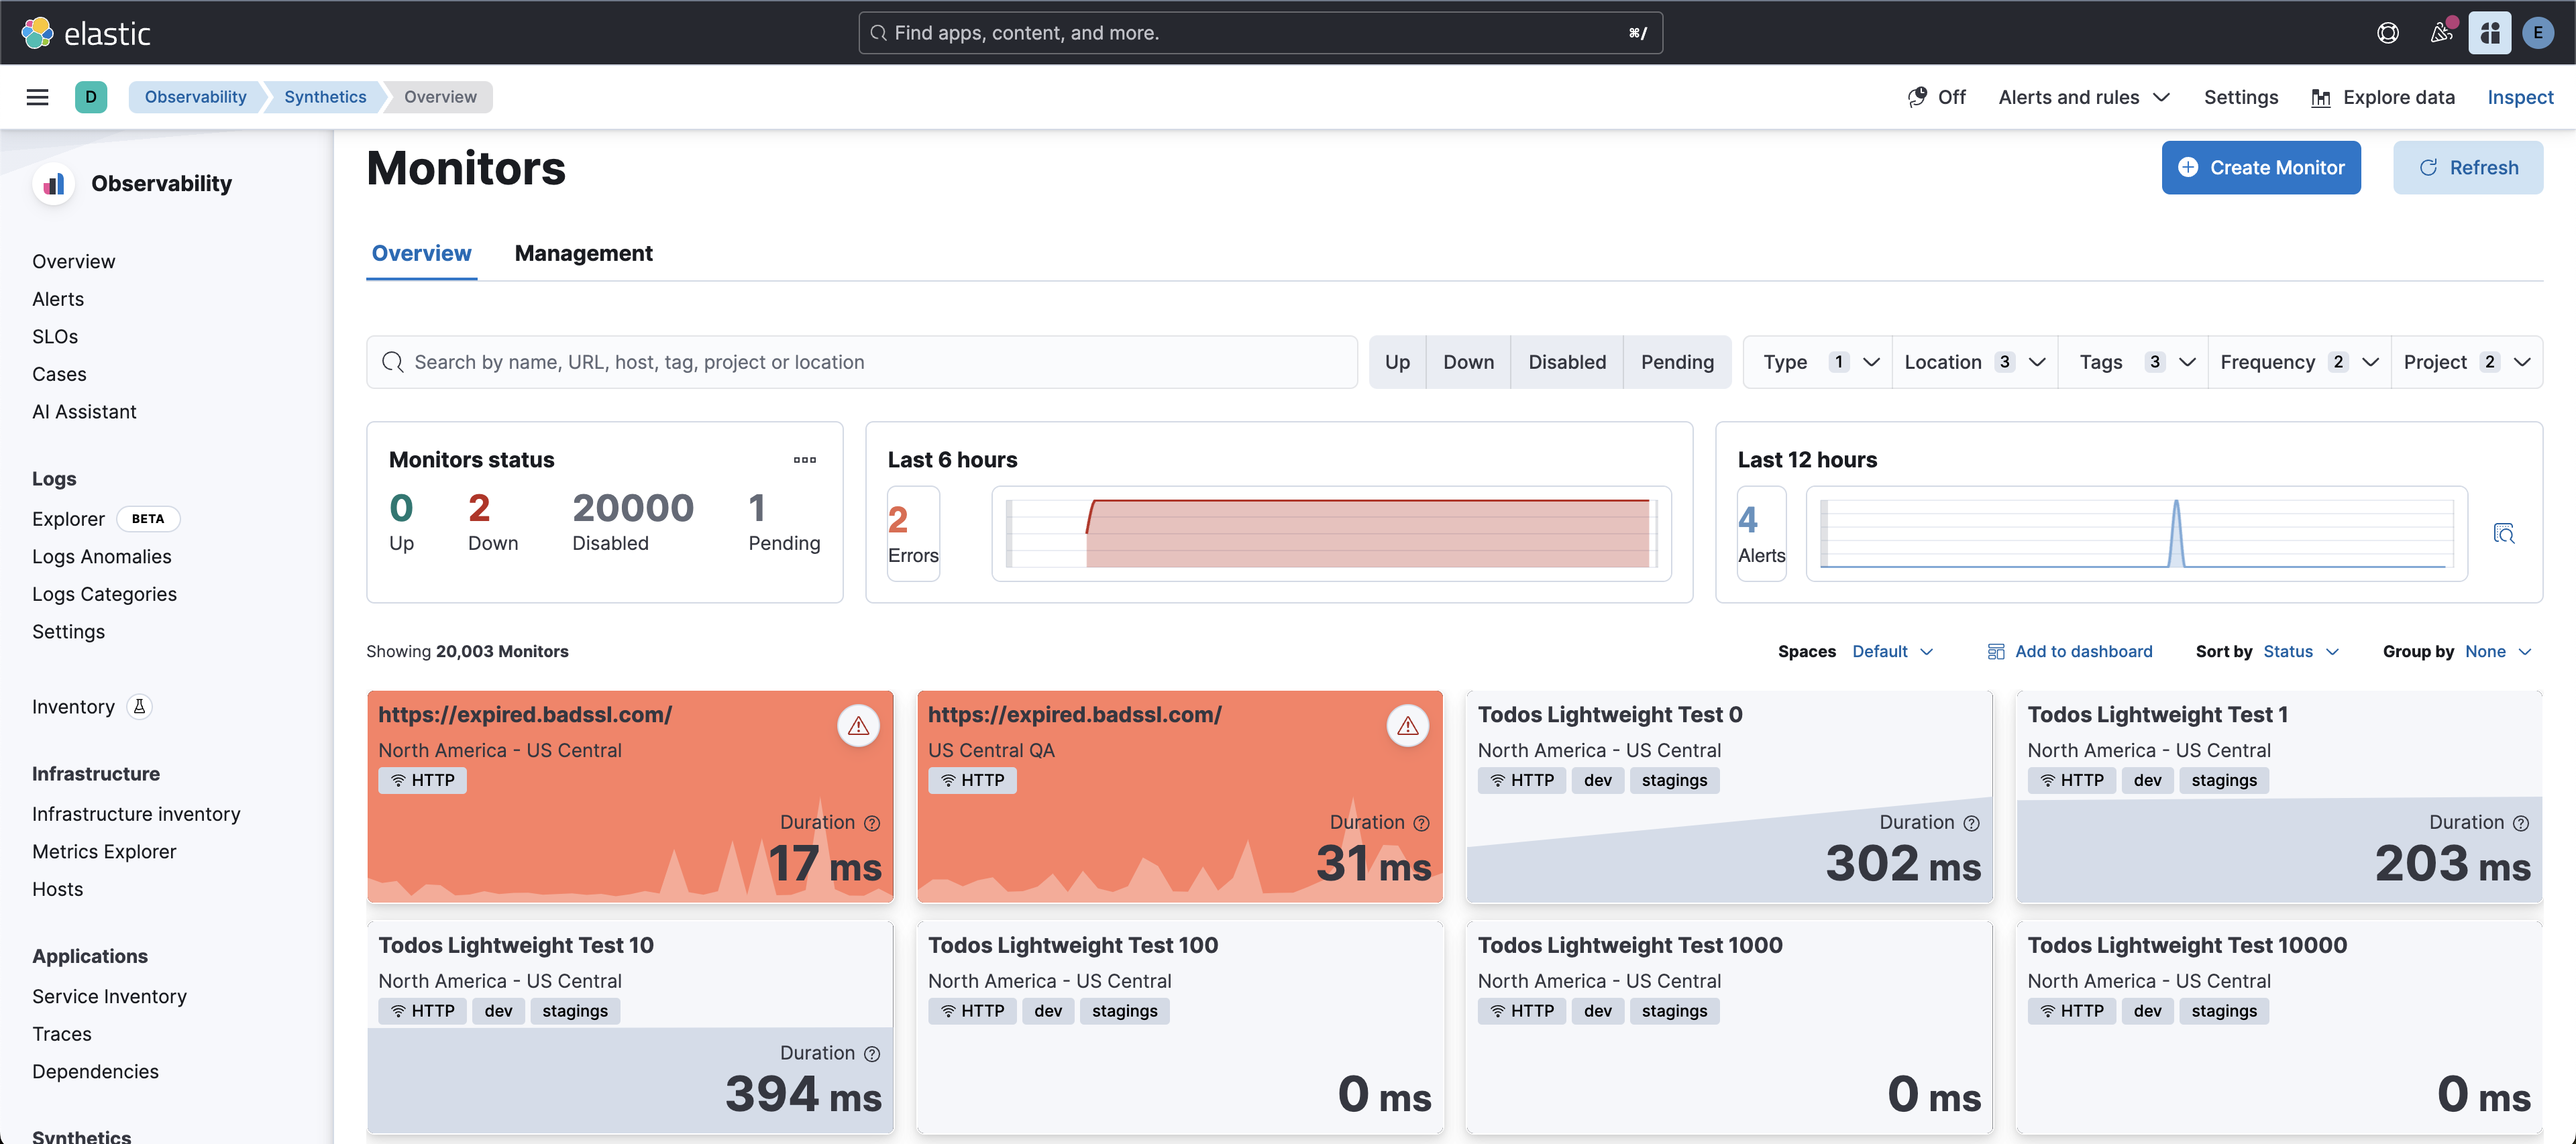The height and width of the screenshot is (1144, 2576).
Task: Click the Observability sidebar logo icon
Action: 54,184
